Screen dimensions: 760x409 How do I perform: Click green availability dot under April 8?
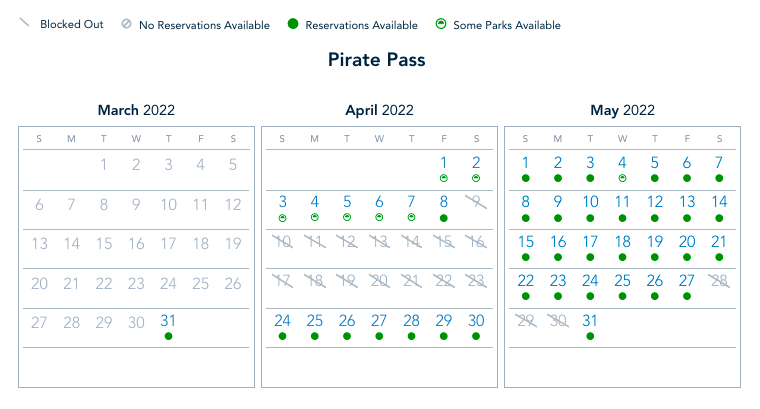pos(444,217)
